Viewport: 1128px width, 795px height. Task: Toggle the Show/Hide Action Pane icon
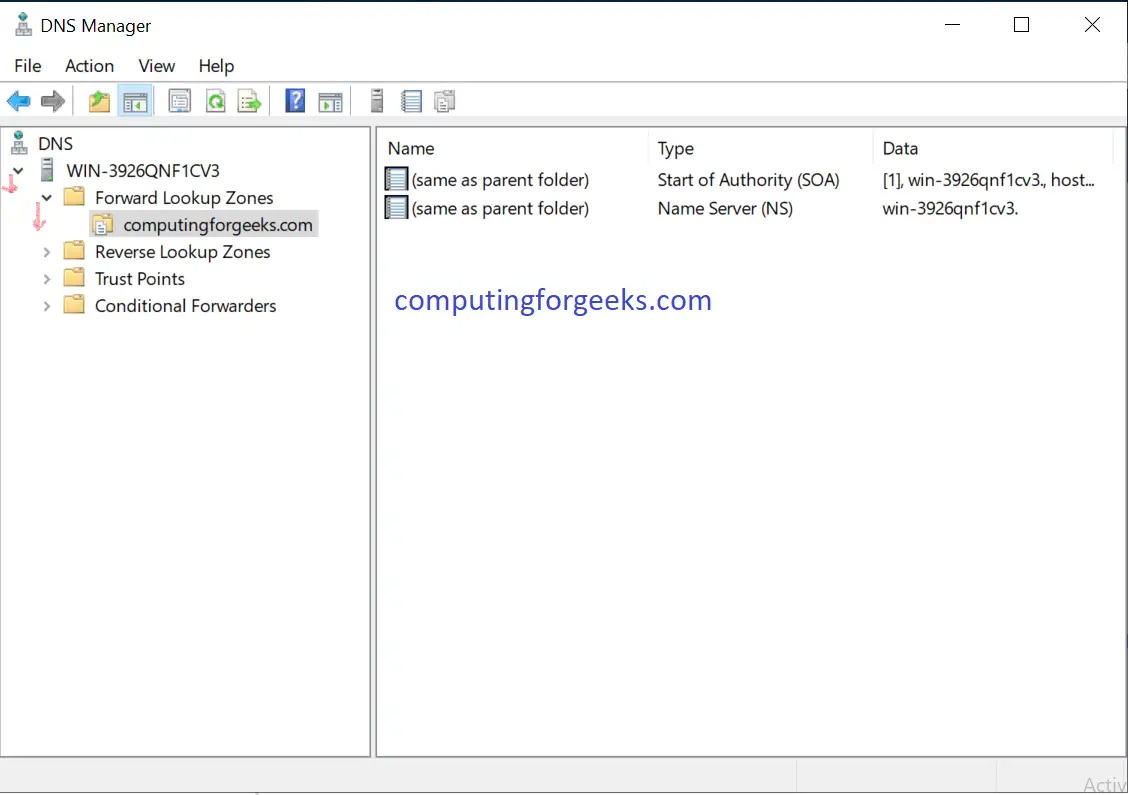(x=330, y=100)
